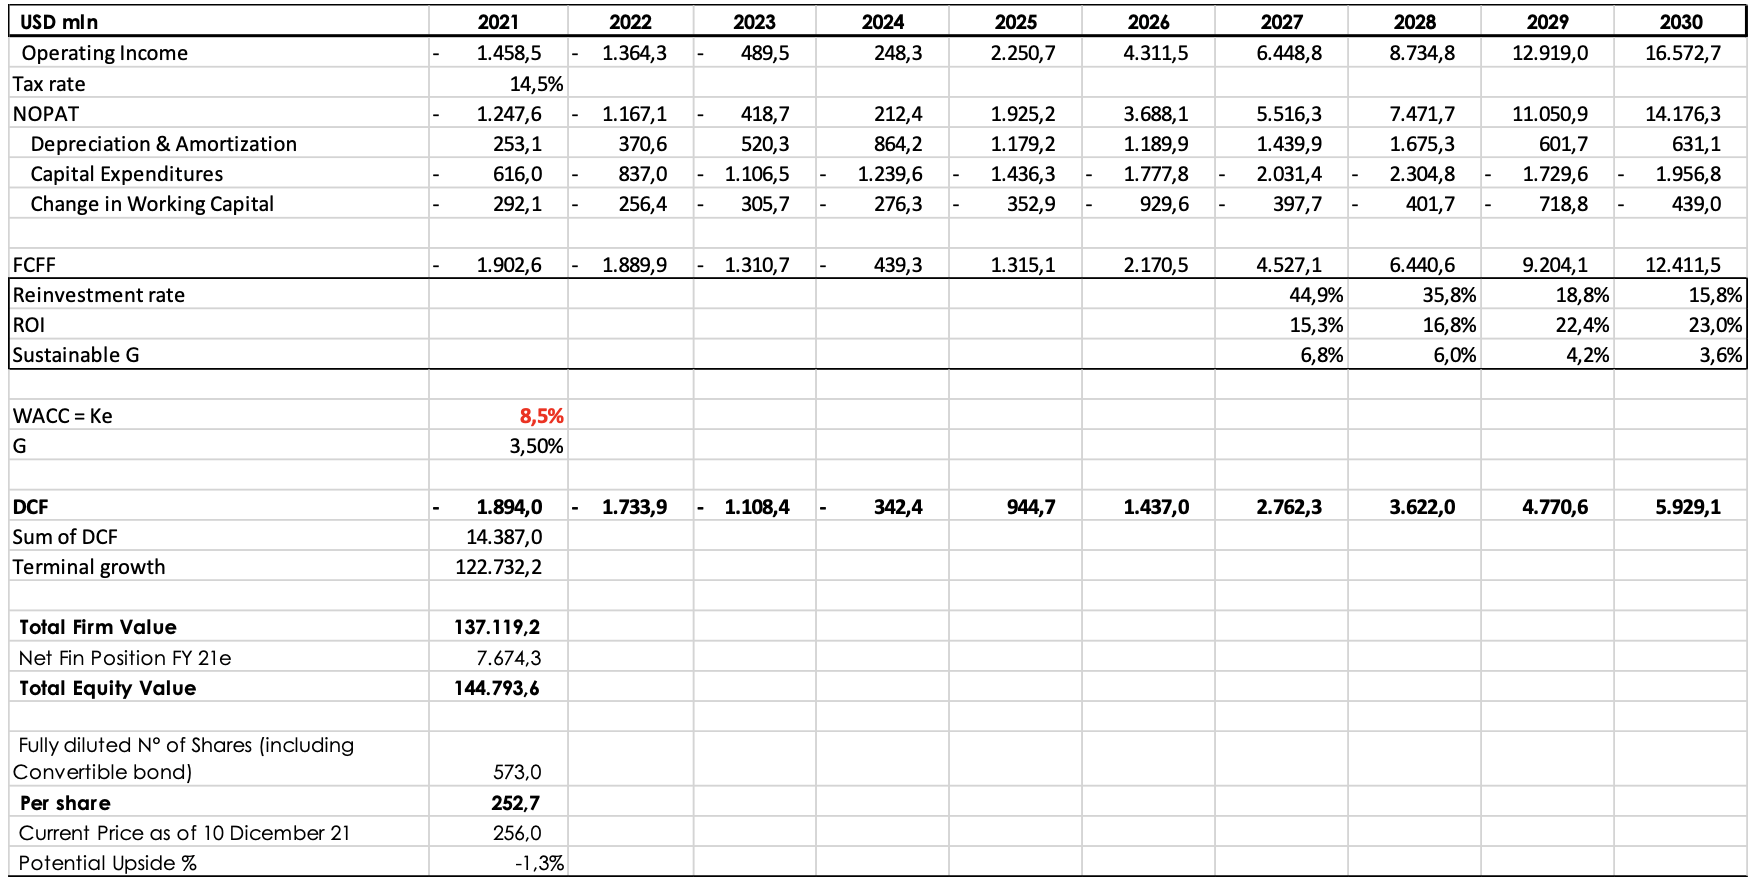Select DCF 2030 value 5.929,1
The width and height of the screenshot is (1758, 890).
point(1688,507)
